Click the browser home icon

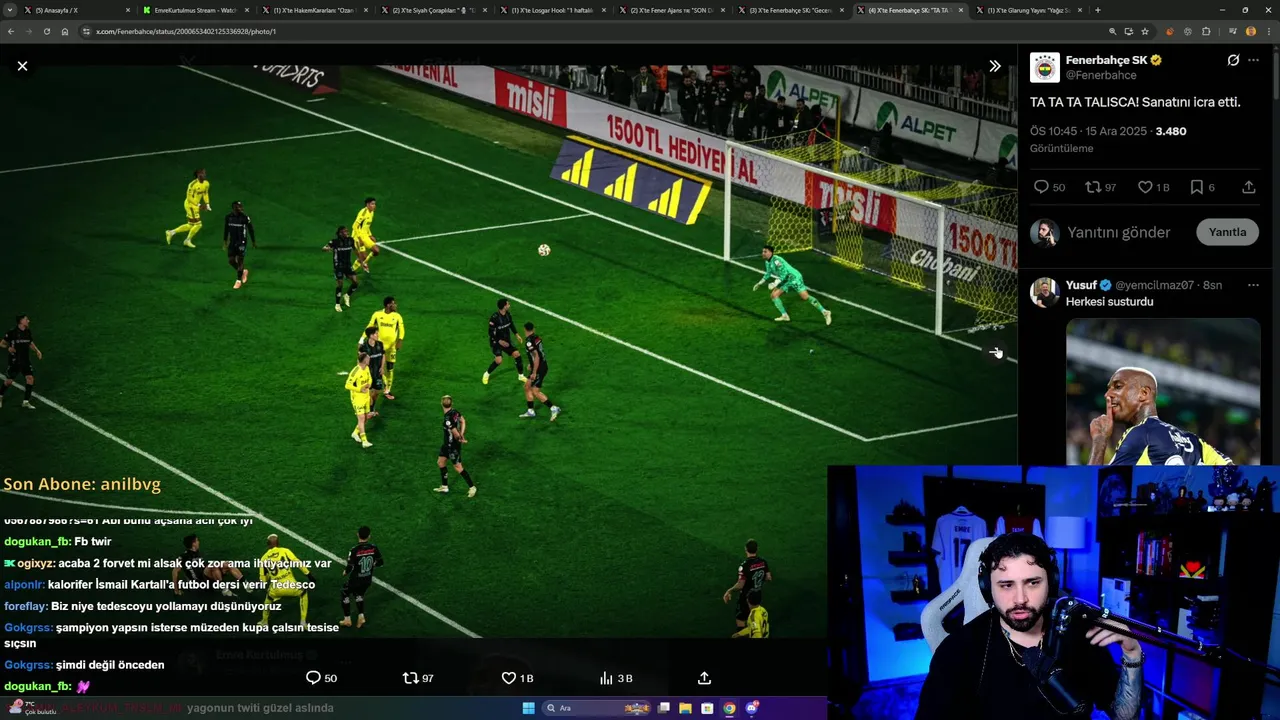[64, 31]
